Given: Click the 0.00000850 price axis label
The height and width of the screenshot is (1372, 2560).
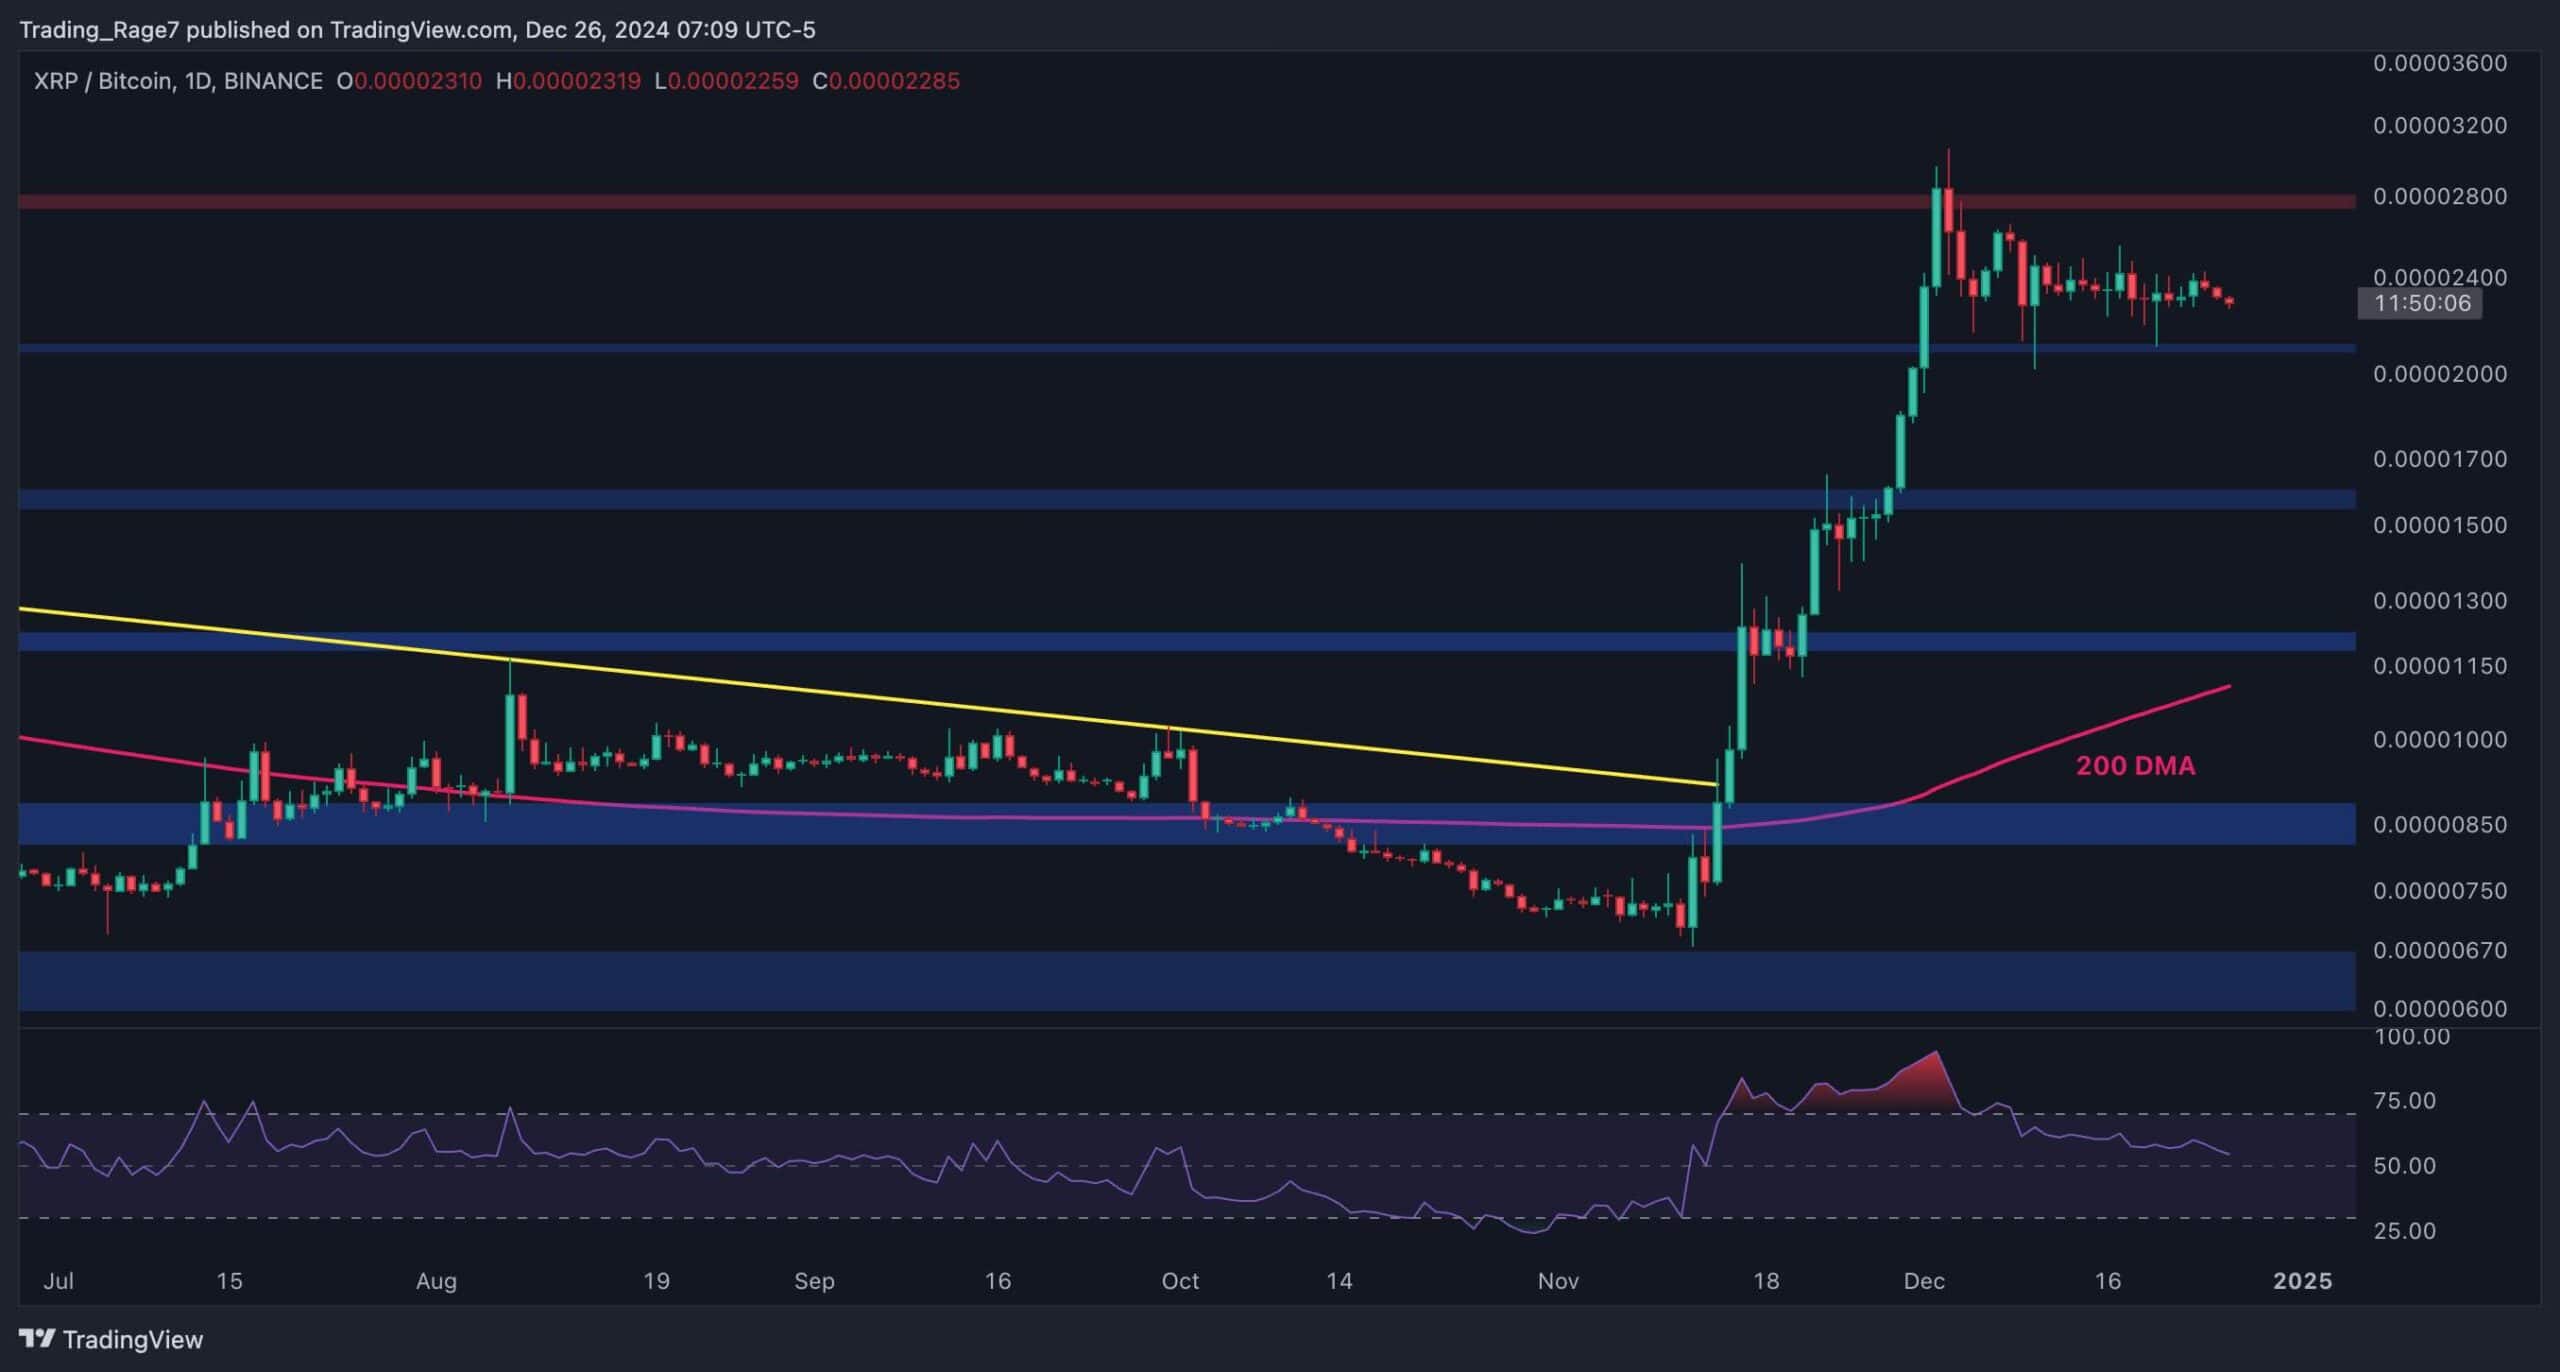Looking at the screenshot, I should click(2439, 825).
